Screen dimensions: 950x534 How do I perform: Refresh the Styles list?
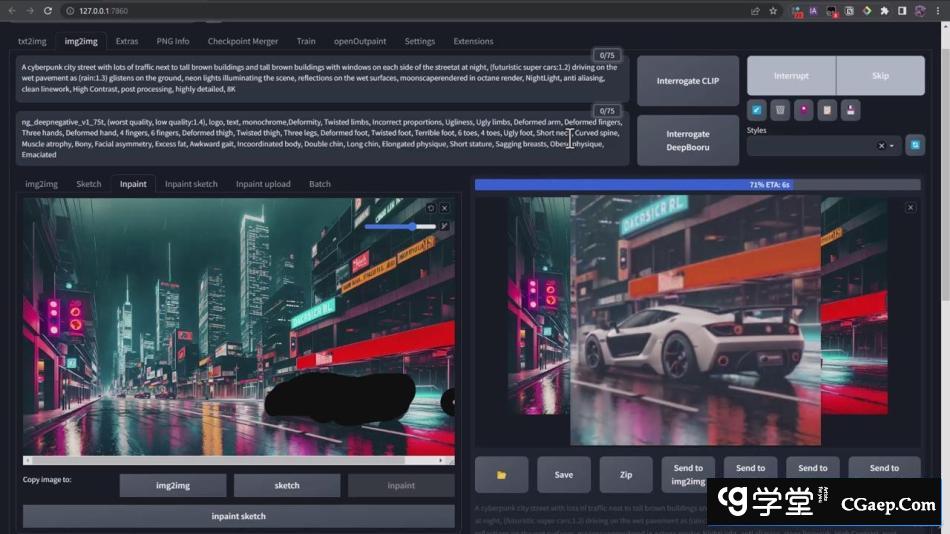tap(914, 145)
